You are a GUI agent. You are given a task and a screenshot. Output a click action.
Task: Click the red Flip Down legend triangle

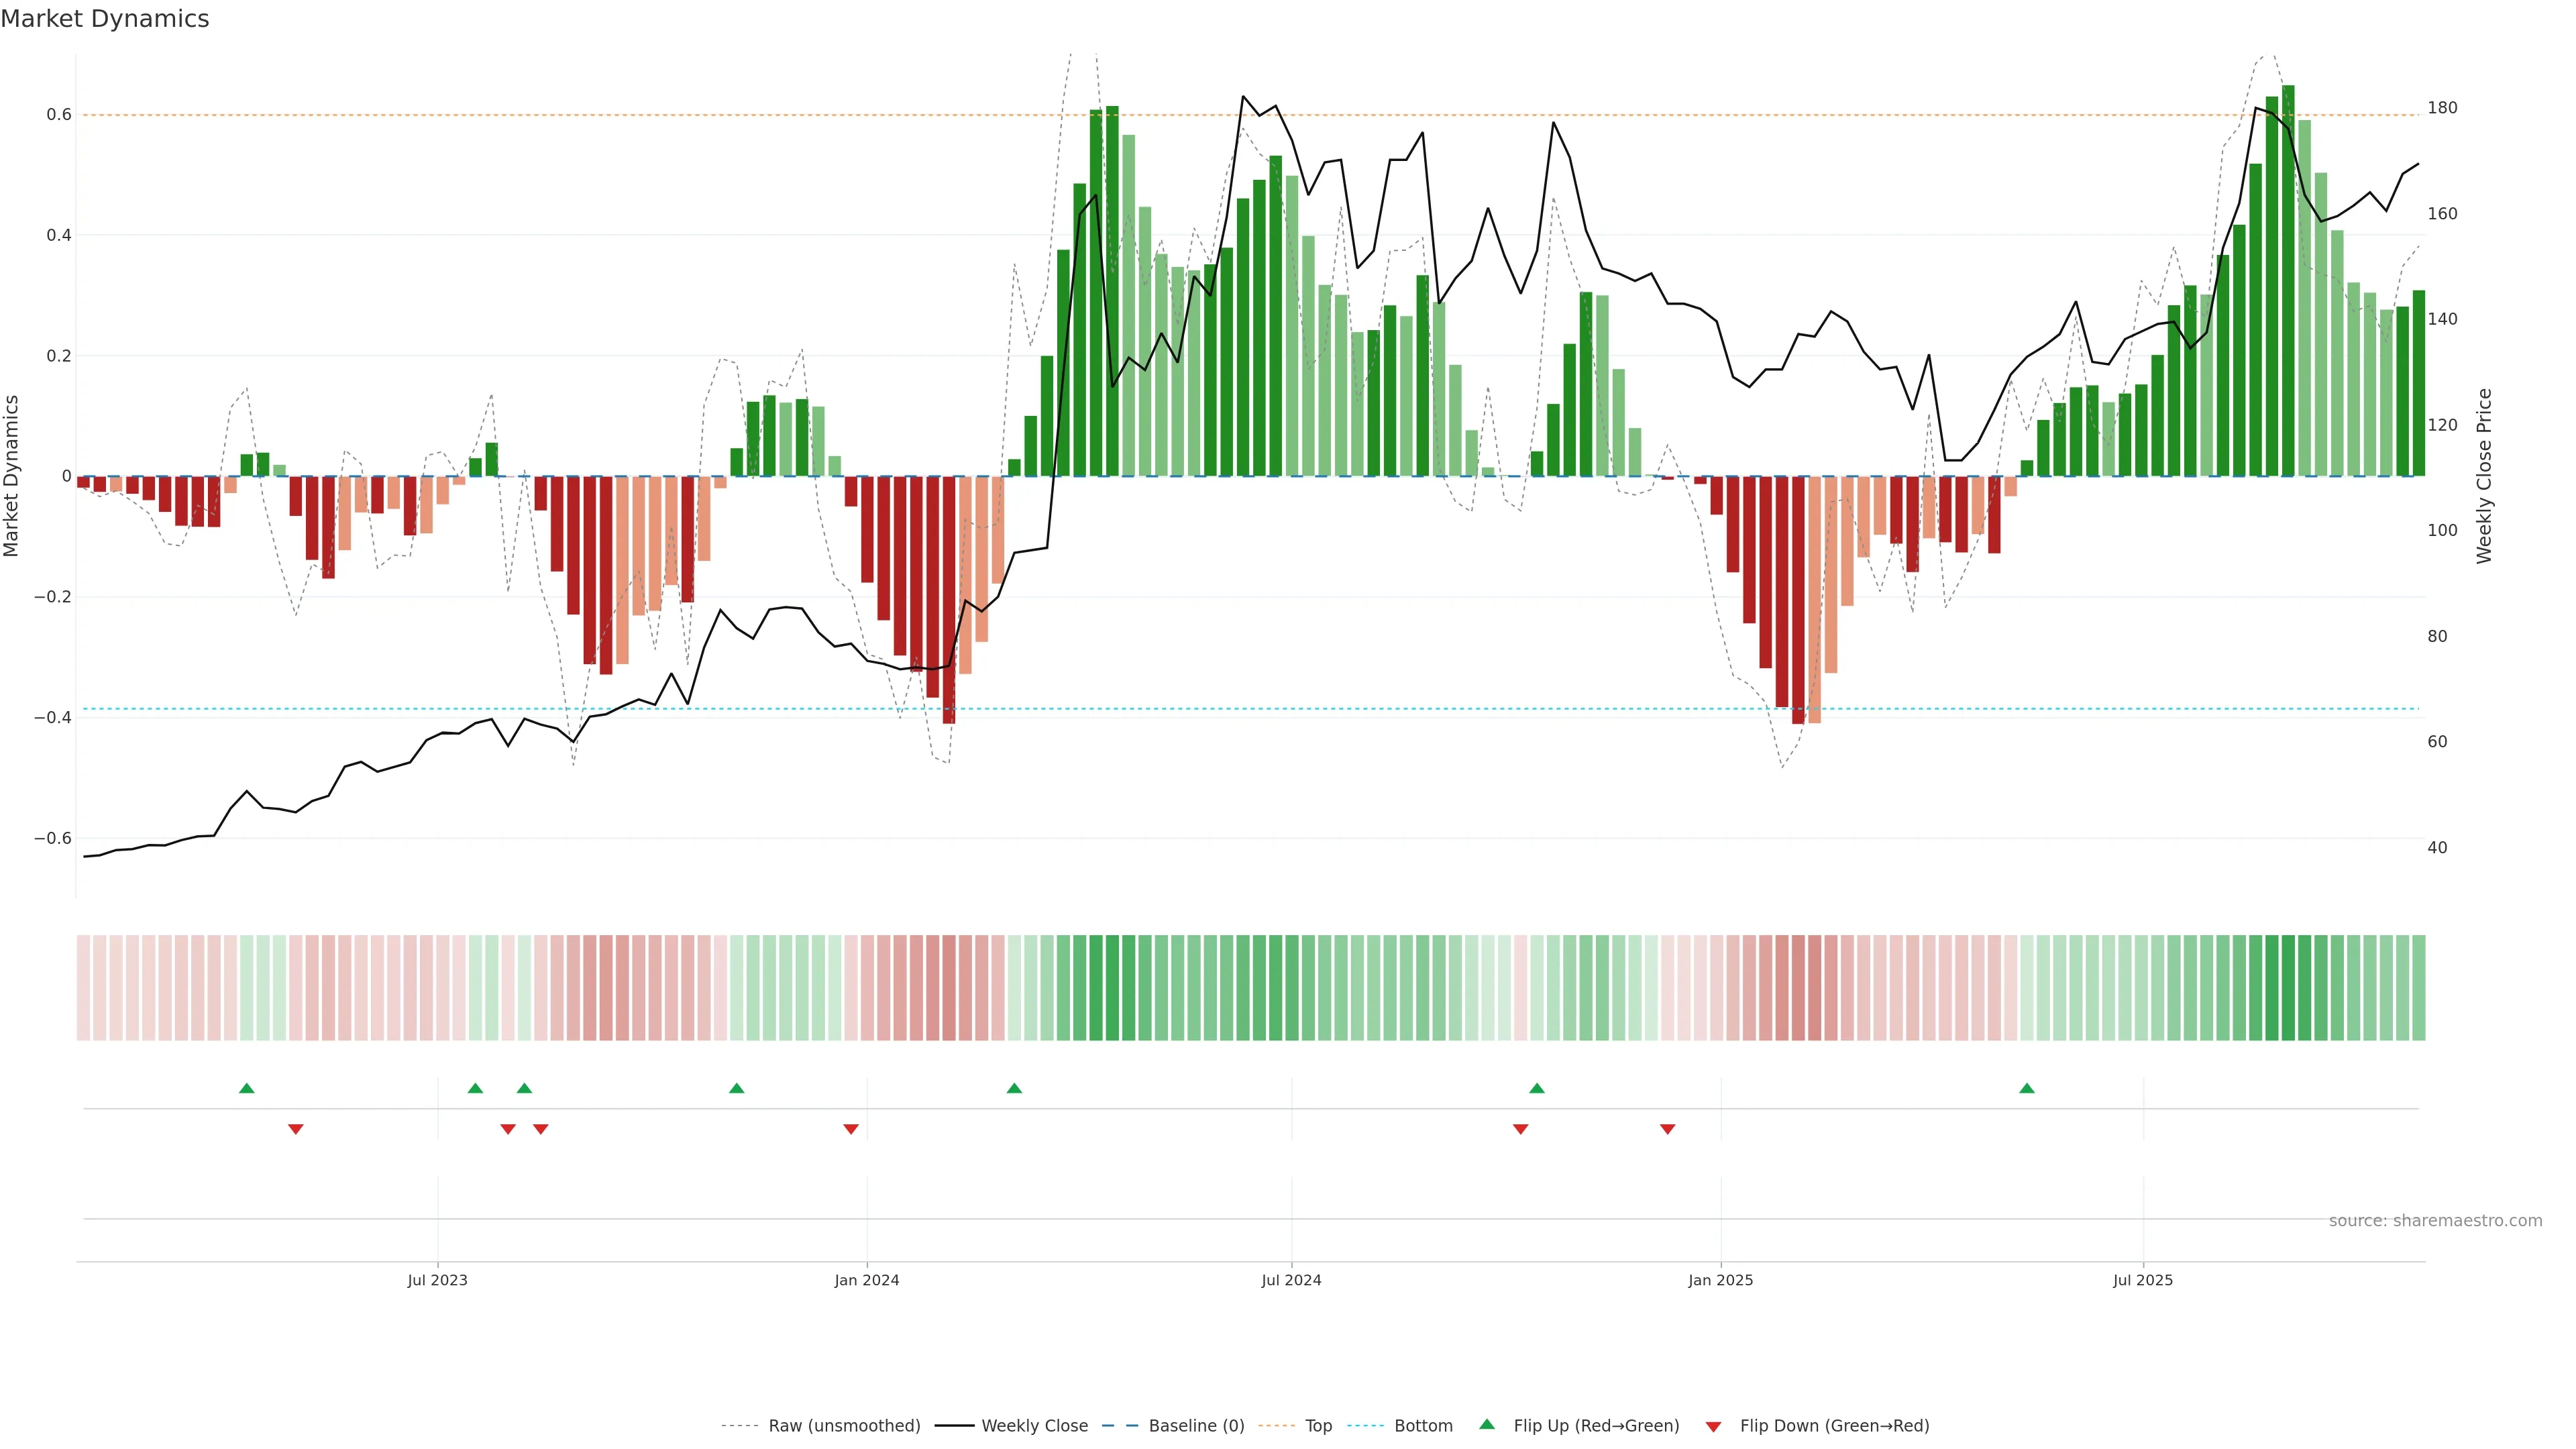pos(1713,1427)
